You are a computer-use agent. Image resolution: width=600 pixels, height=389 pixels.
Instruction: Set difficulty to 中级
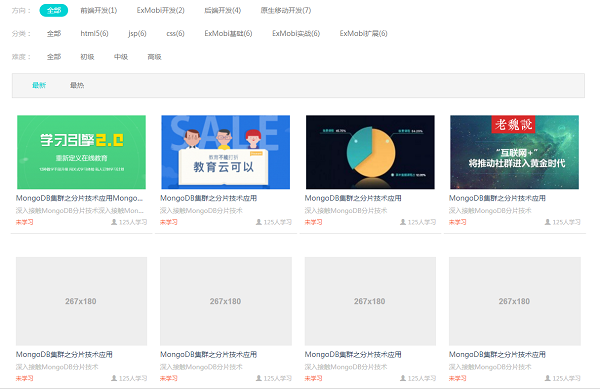[121, 57]
